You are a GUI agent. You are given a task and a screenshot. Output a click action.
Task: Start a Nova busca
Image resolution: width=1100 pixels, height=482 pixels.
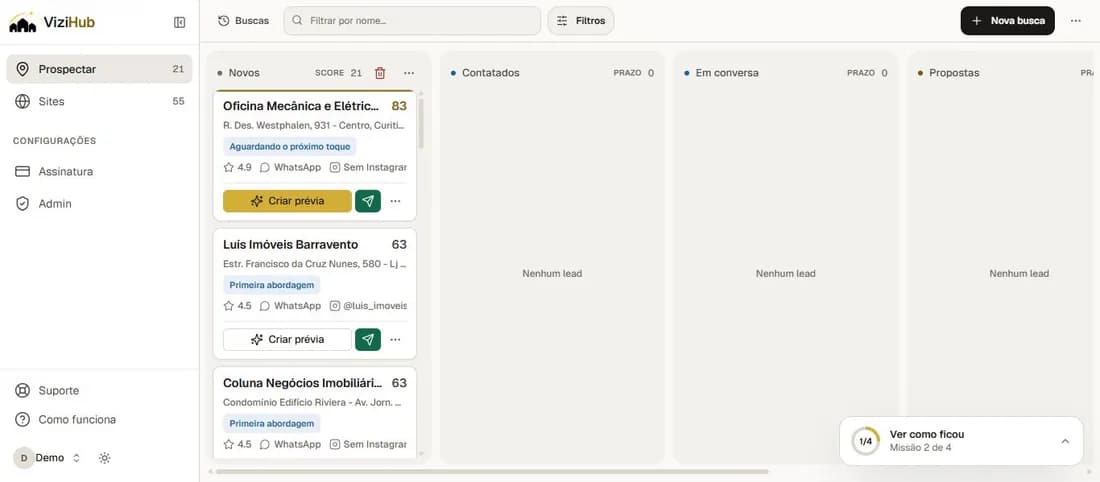(1007, 21)
